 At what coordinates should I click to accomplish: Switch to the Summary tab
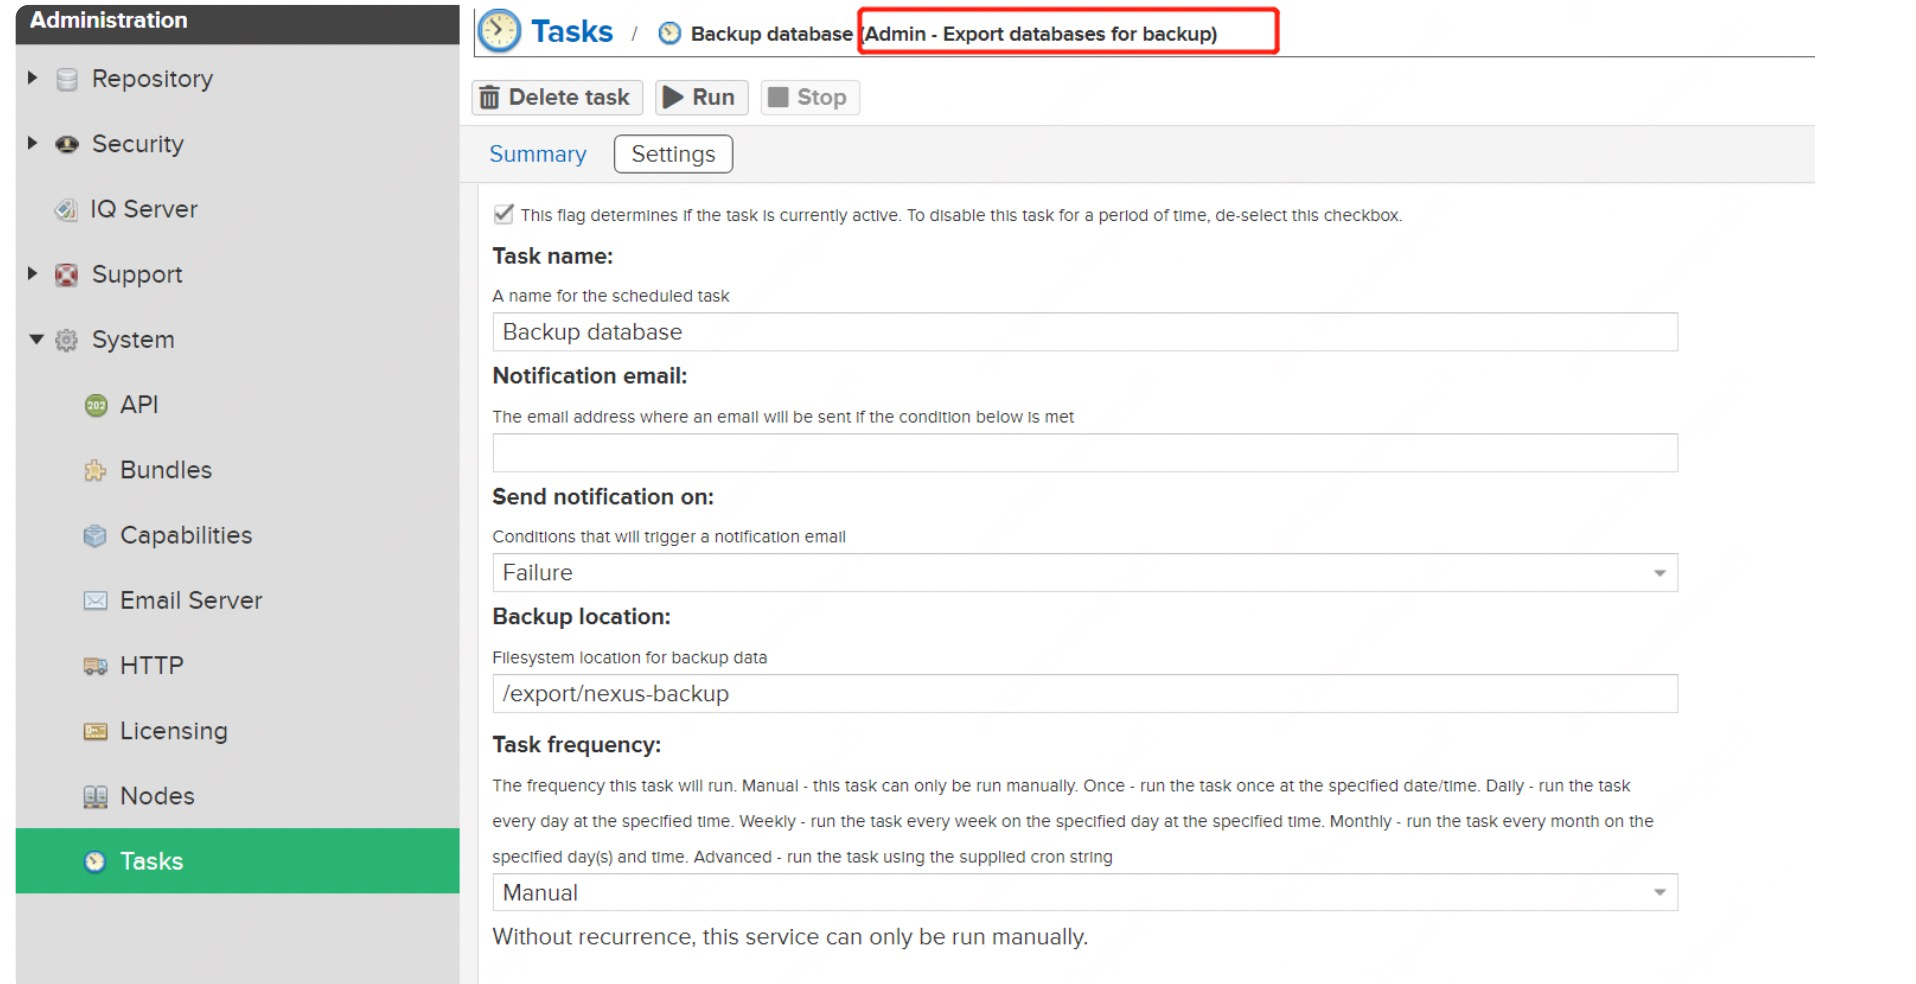(537, 154)
